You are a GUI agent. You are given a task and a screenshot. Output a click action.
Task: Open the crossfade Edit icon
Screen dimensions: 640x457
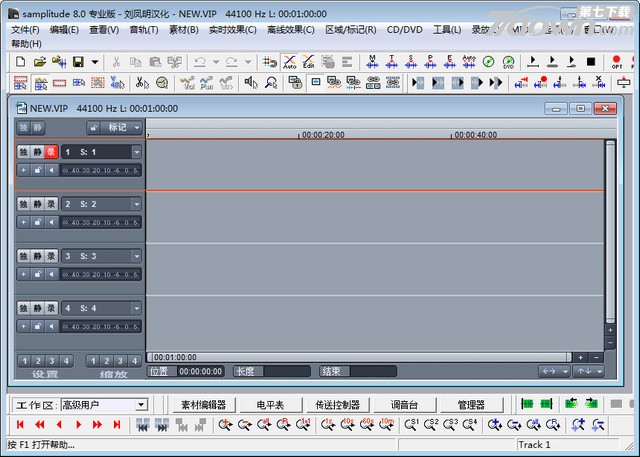click(x=309, y=62)
